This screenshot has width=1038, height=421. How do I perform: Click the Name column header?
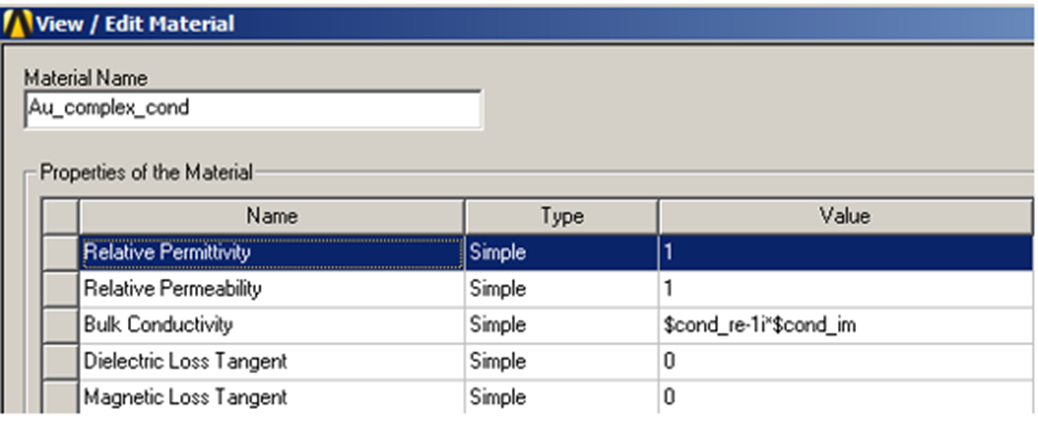click(x=272, y=216)
